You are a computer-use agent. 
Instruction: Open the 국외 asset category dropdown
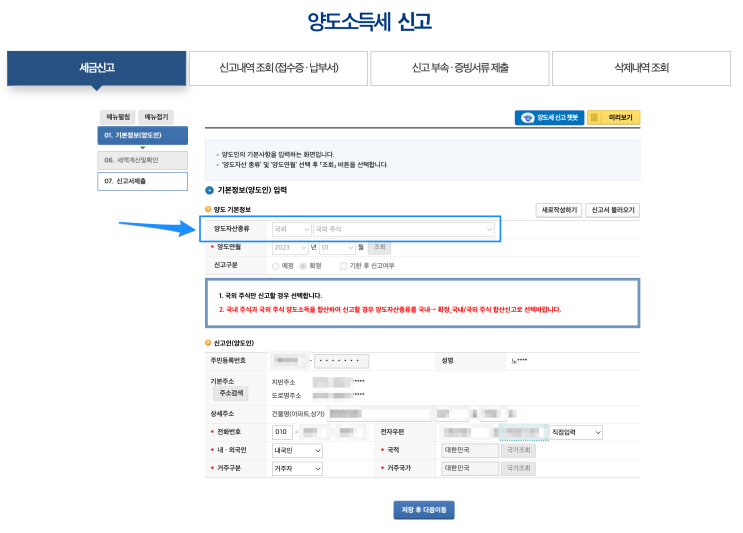coord(291,229)
